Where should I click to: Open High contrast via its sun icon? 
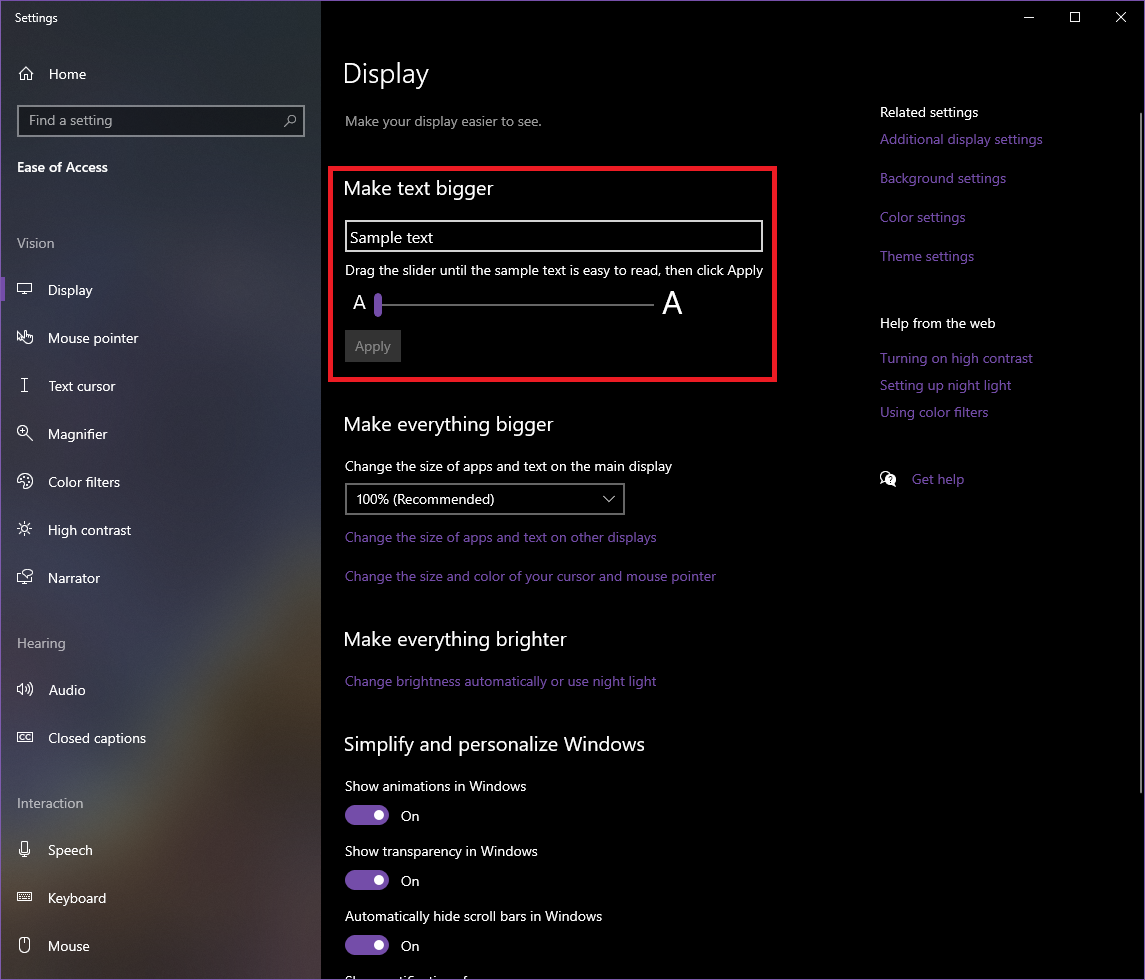[x=24, y=529]
